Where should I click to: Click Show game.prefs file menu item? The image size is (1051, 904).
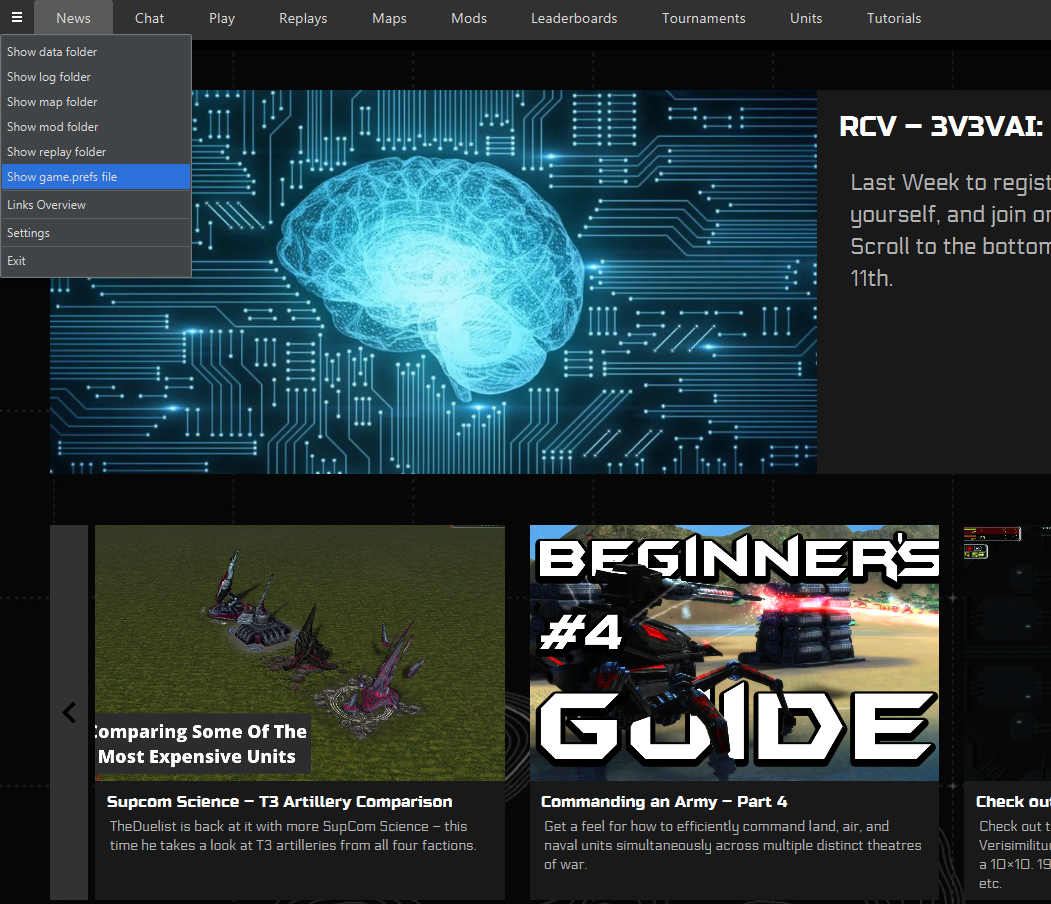(96, 177)
